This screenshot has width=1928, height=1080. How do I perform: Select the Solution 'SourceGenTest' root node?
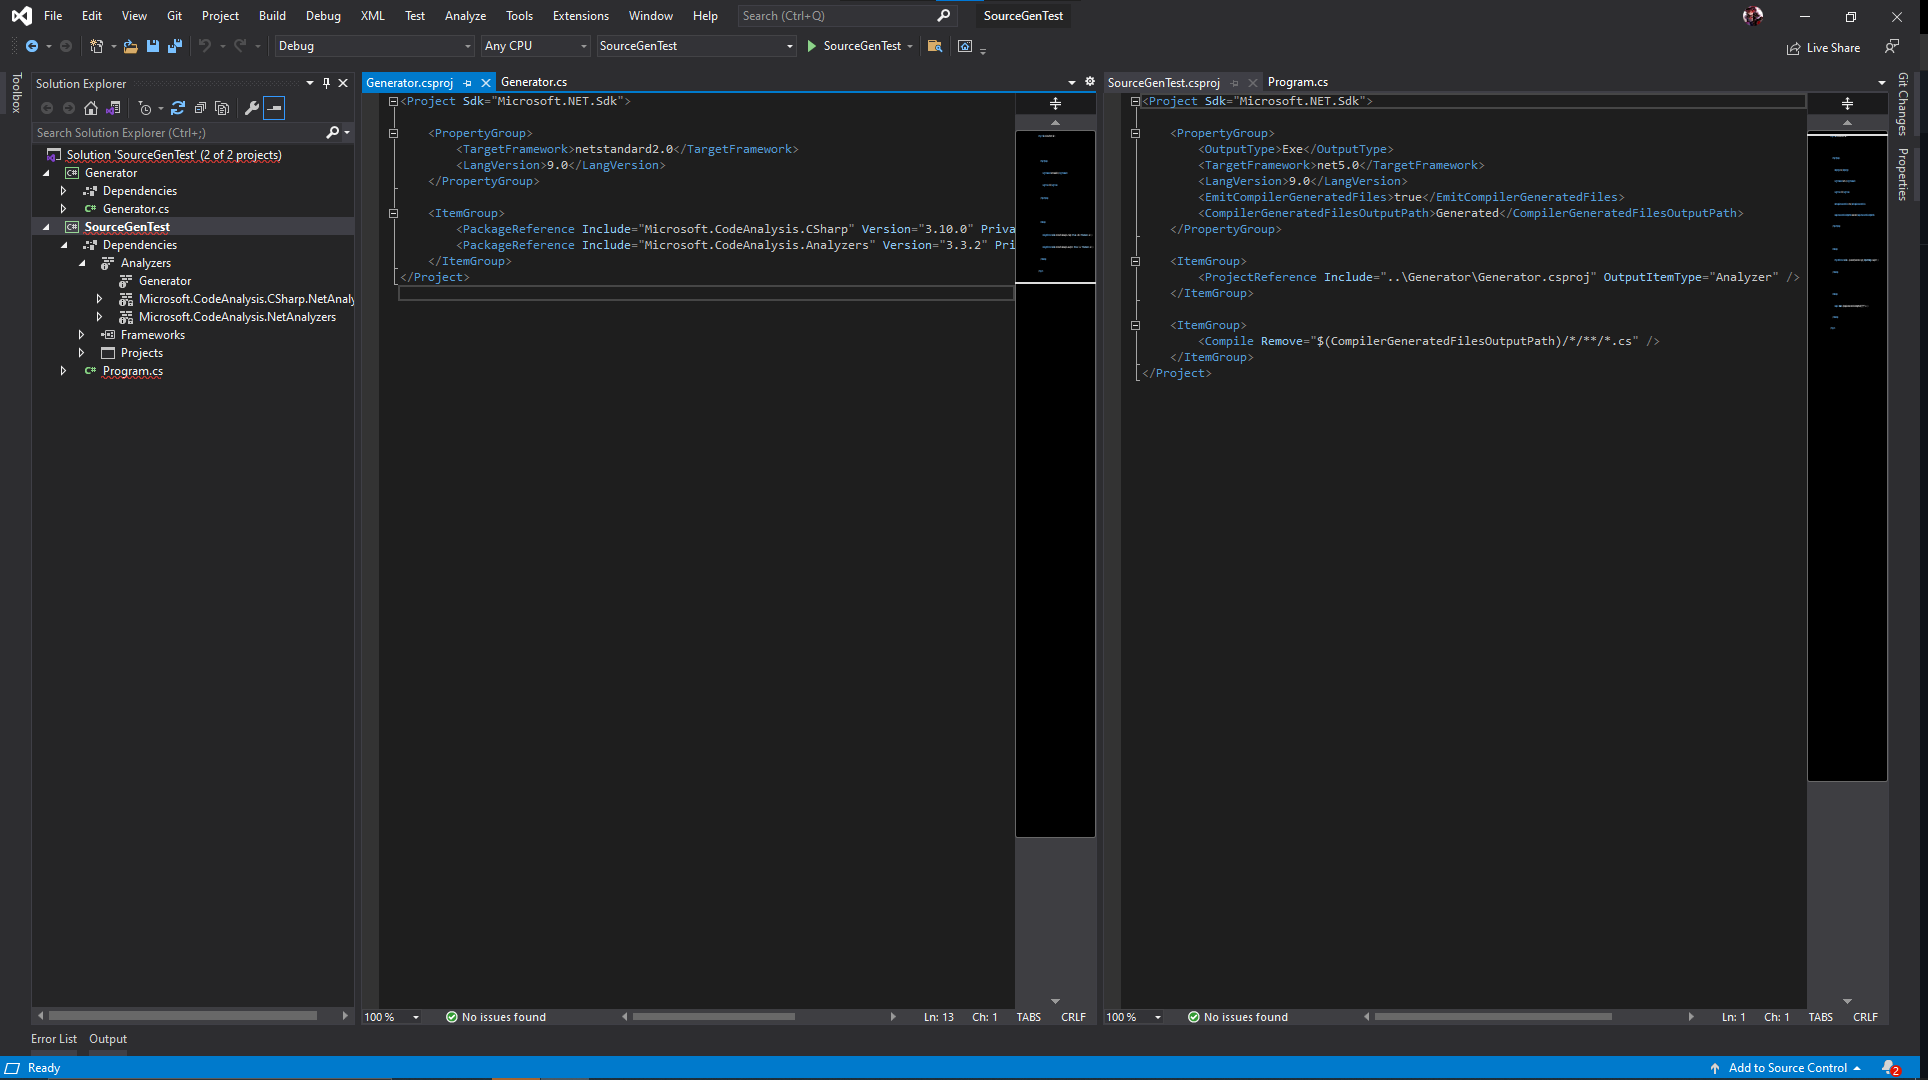coord(174,155)
